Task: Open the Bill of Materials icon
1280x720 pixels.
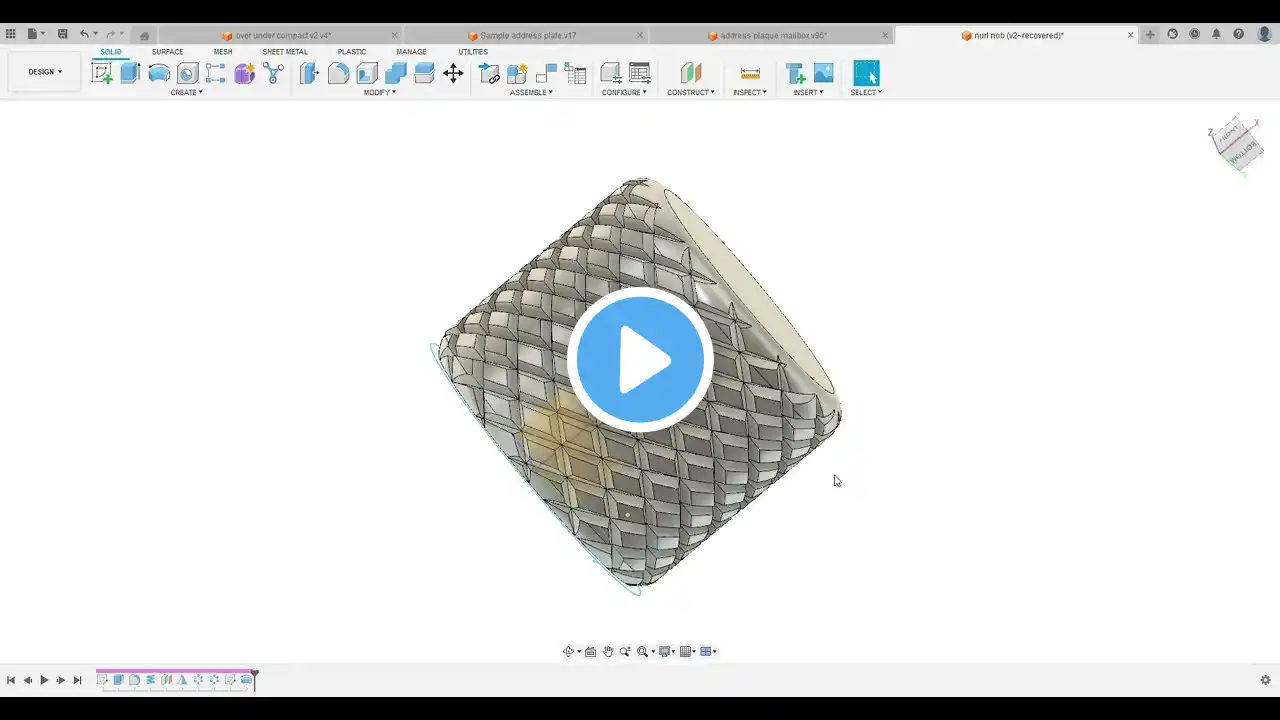Action: tap(575, 73)
